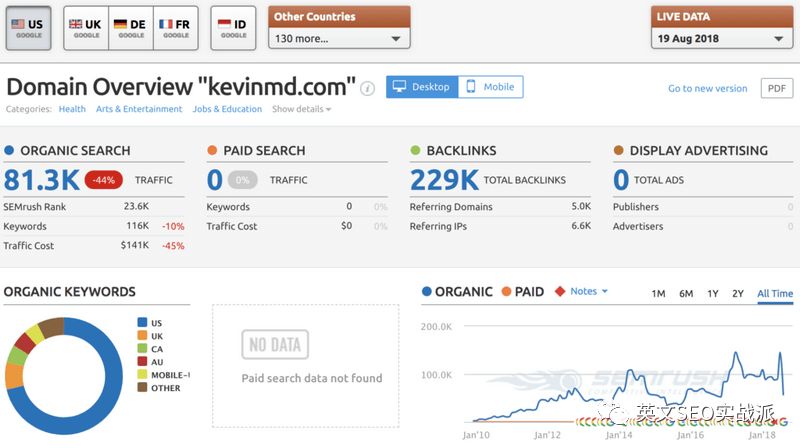Image resolution: width=800 pixels, height=448 pixels.
Task: Expand Show details for categories
Action: (302, 109)
